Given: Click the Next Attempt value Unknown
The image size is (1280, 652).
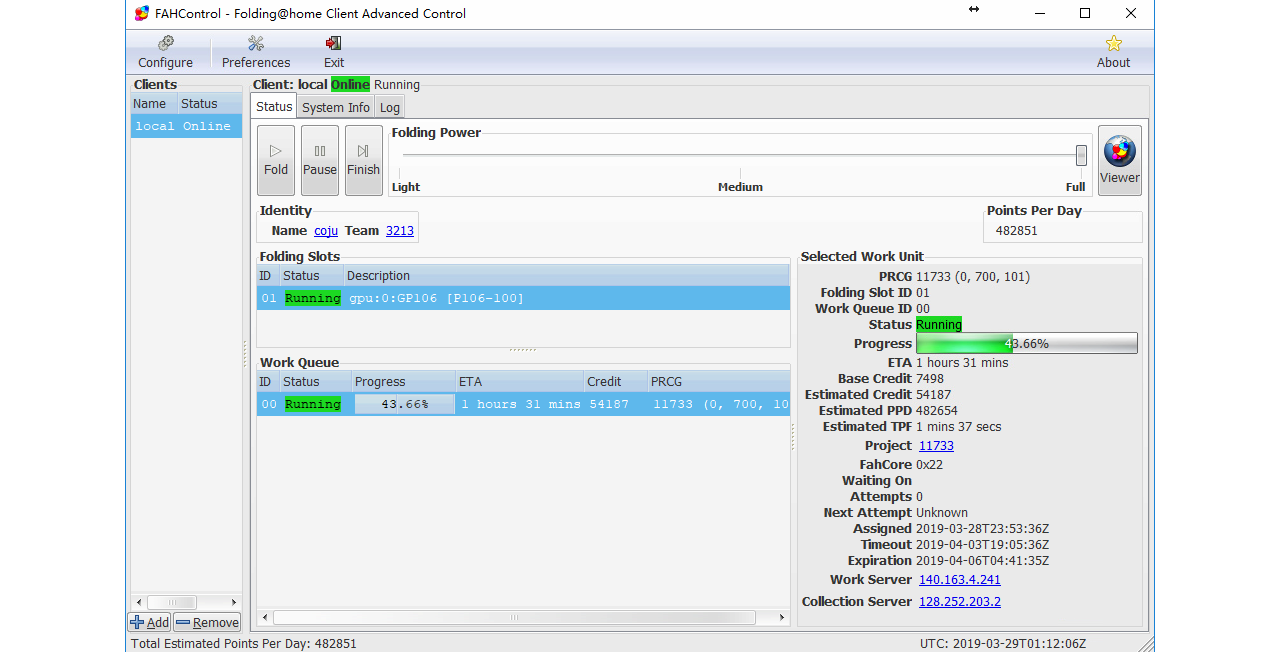Looking at the screenshot, I should pos(942,513).
